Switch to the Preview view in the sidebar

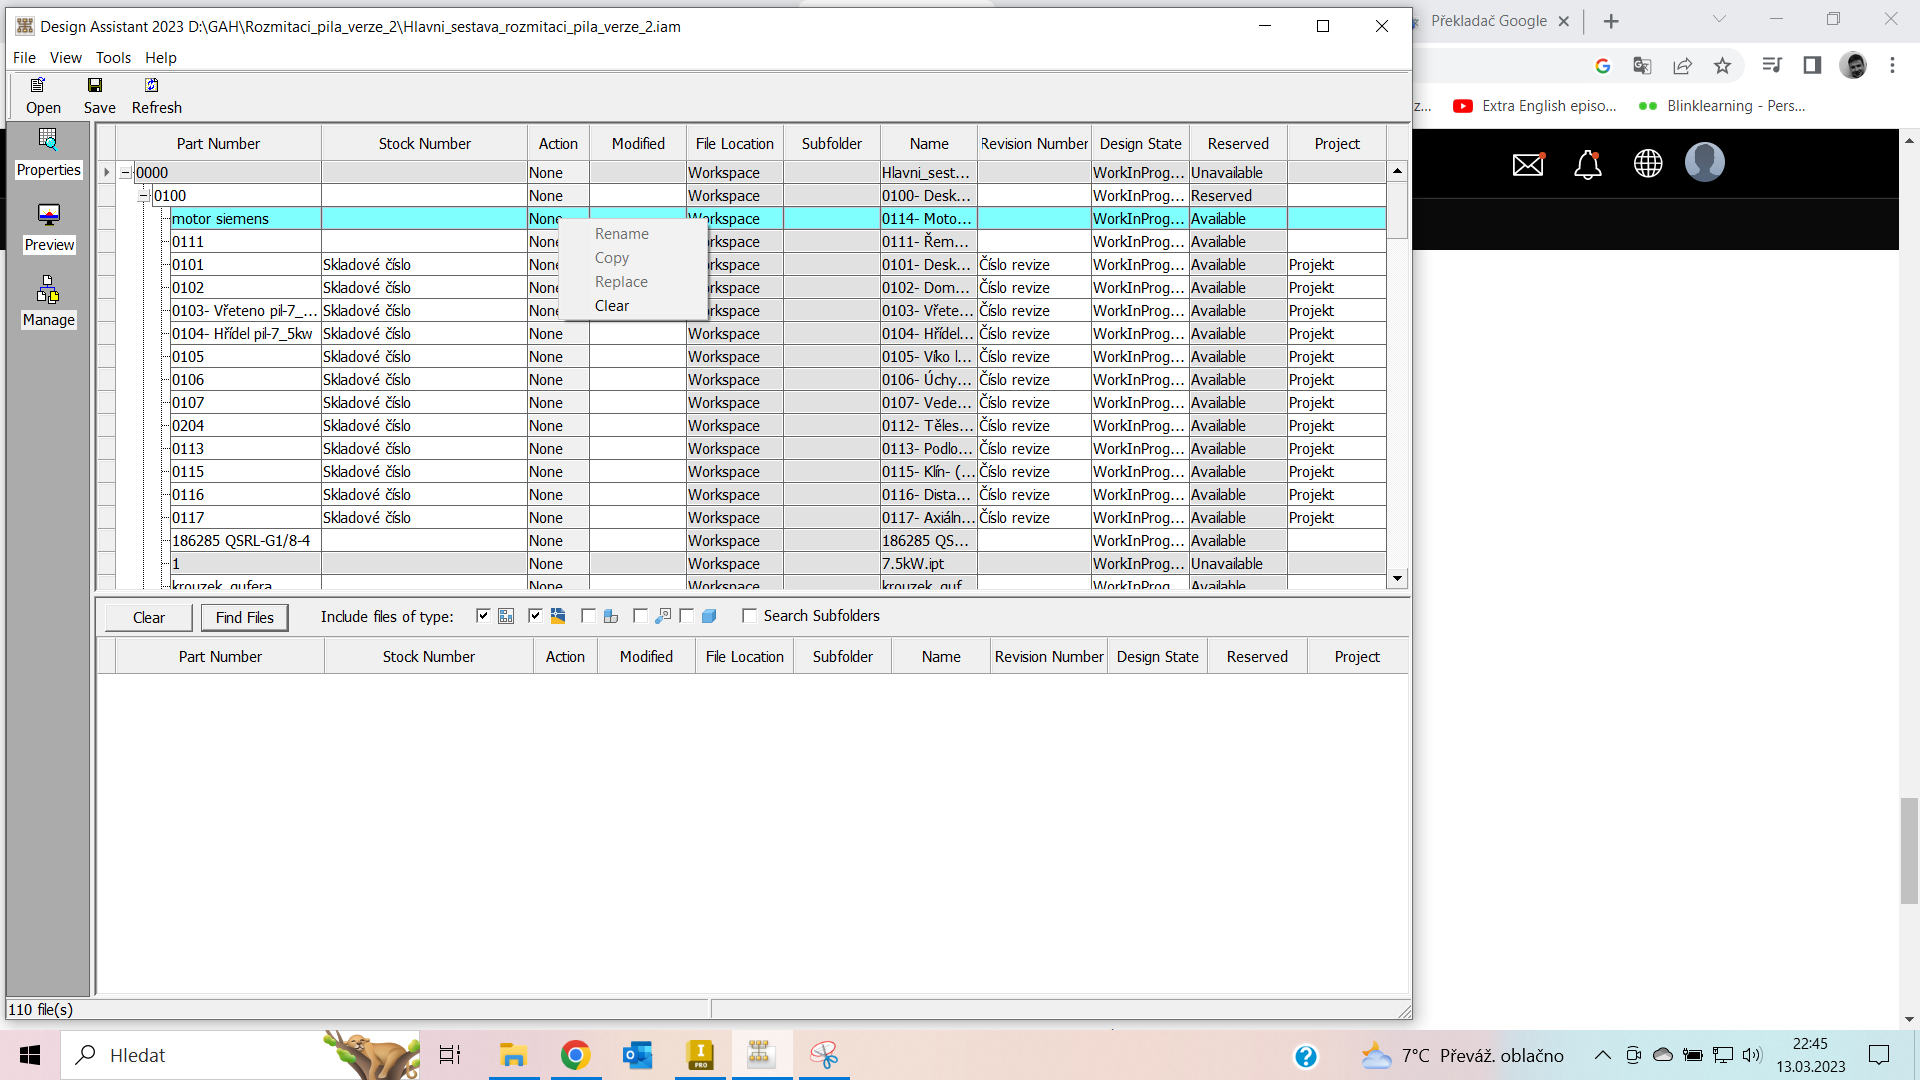tap(48, 228)
